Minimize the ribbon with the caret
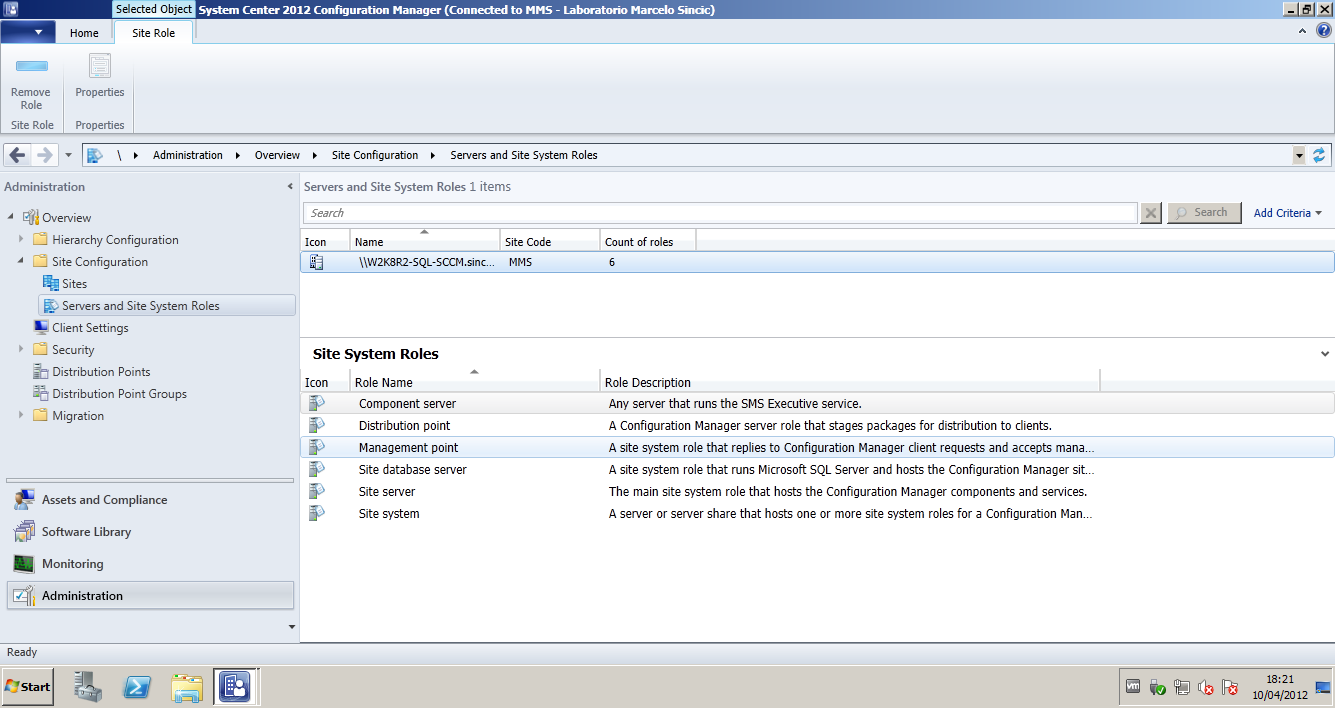This screenshot has width=1335, height=708. tap(1302, 31)
